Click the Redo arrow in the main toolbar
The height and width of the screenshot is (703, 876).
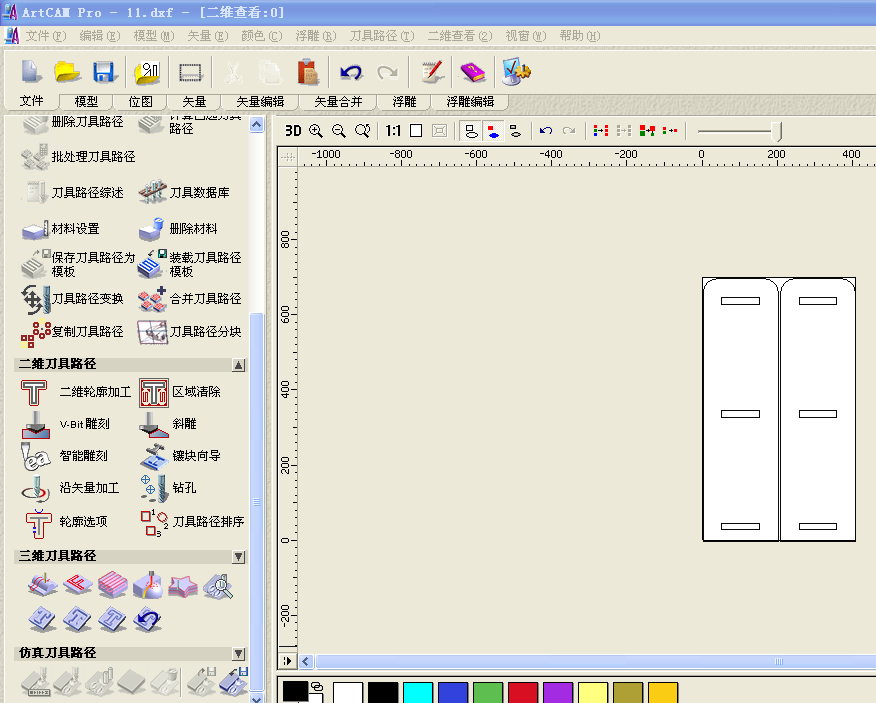[x=387, y=72]
